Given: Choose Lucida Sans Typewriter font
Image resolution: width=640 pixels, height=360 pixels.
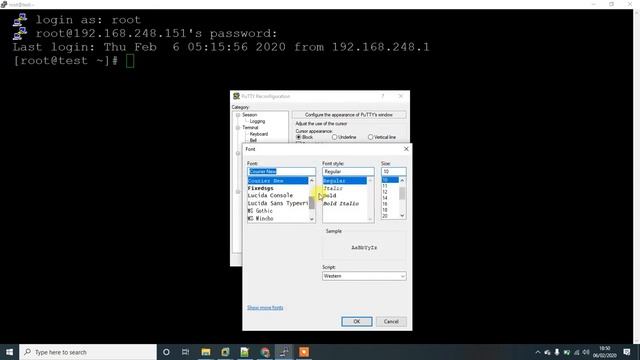Looking at the screenshot, I should (278, 203).
